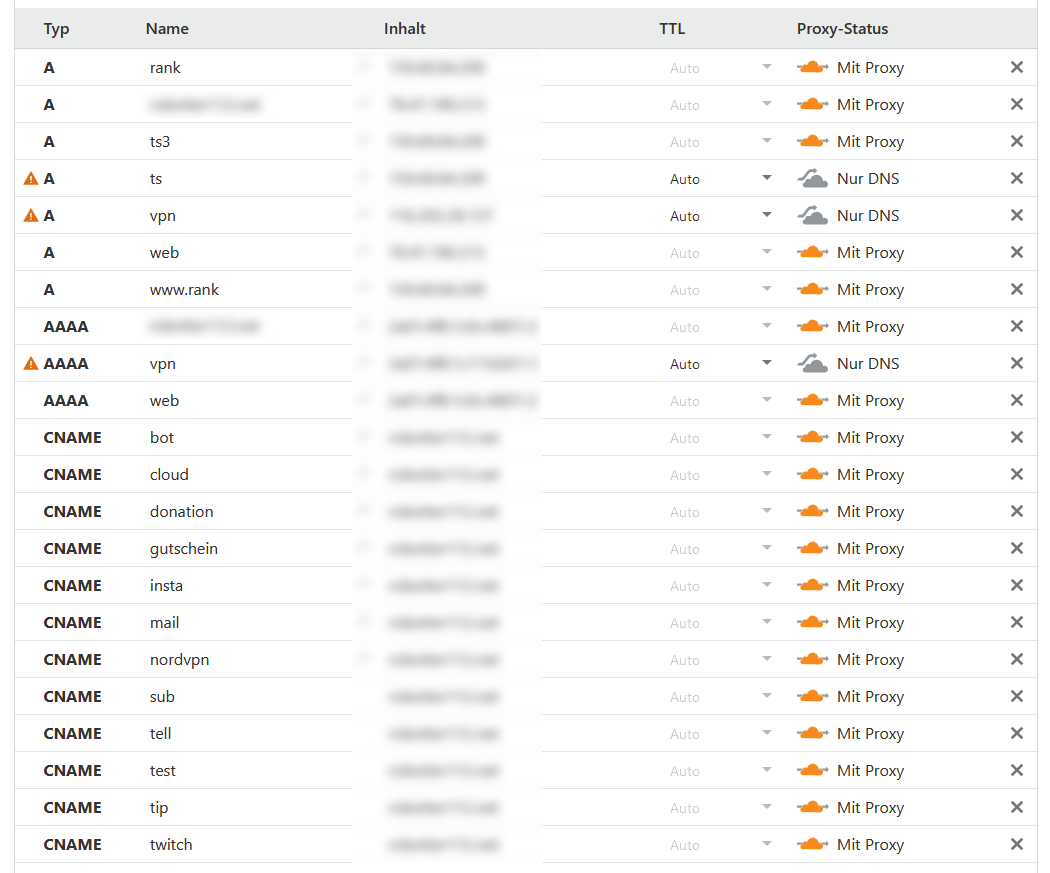The height and width of the screenshot is (873, 1050).
Task: Delete the www.rank A record
Action: click(1016, 290)
